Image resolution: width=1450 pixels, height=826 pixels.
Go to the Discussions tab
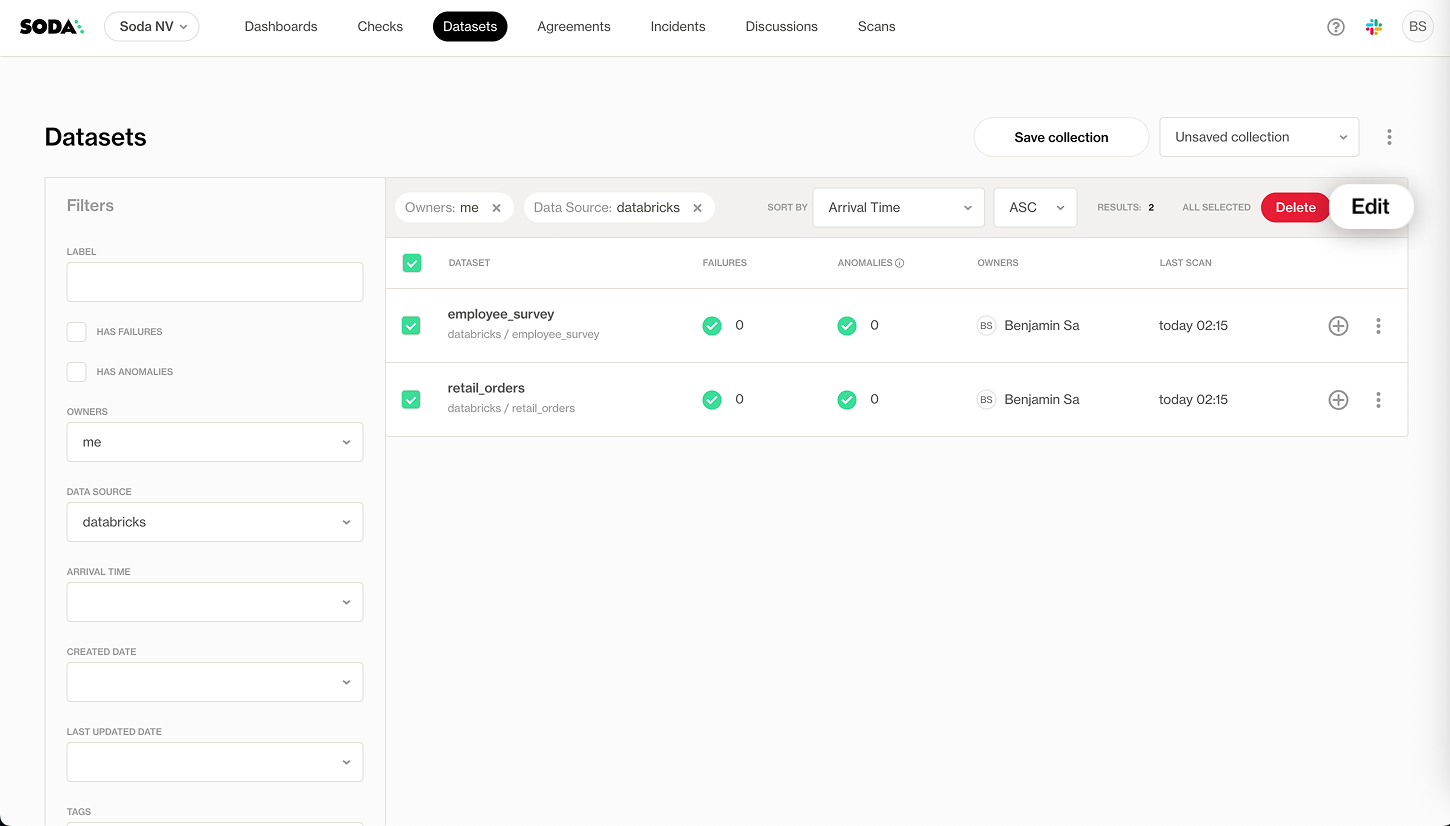[x=782, y=27]
